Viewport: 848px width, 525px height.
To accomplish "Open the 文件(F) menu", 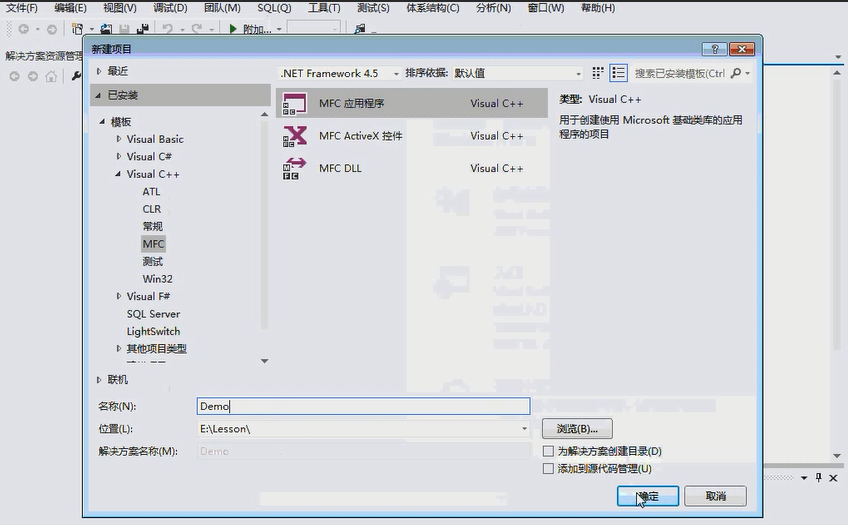I will point(22,8).
